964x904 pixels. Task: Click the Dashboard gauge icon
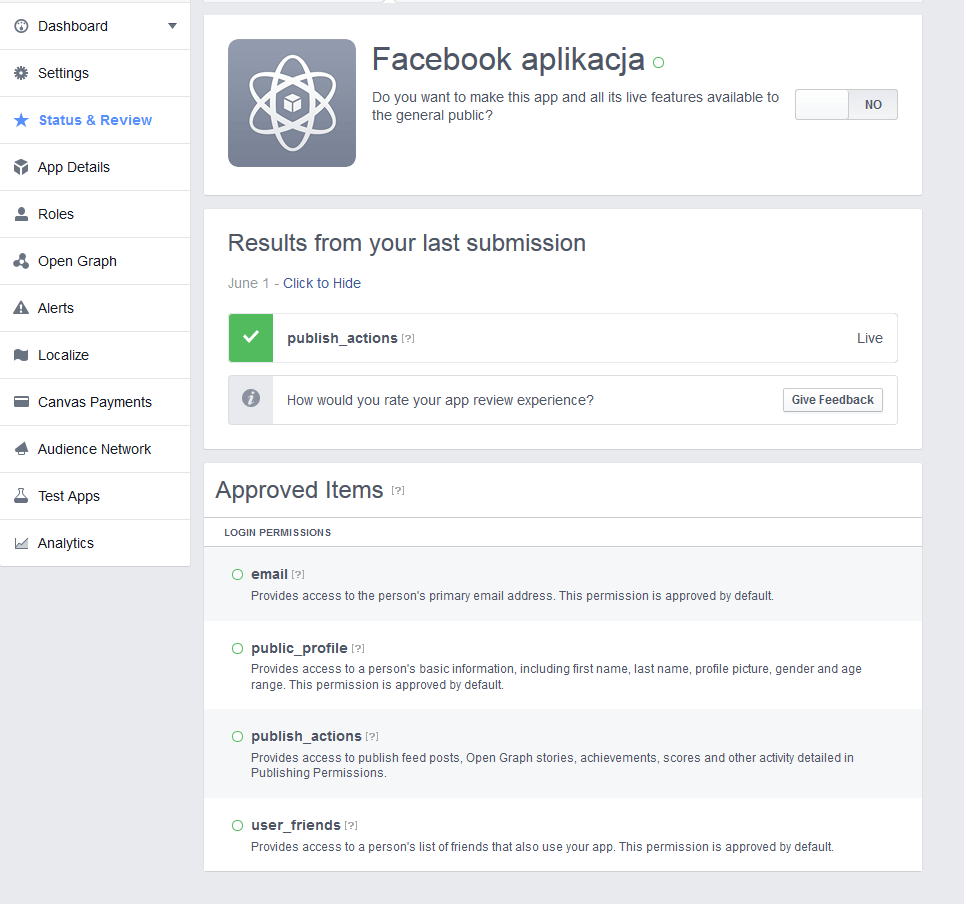[x=21, y=26]
